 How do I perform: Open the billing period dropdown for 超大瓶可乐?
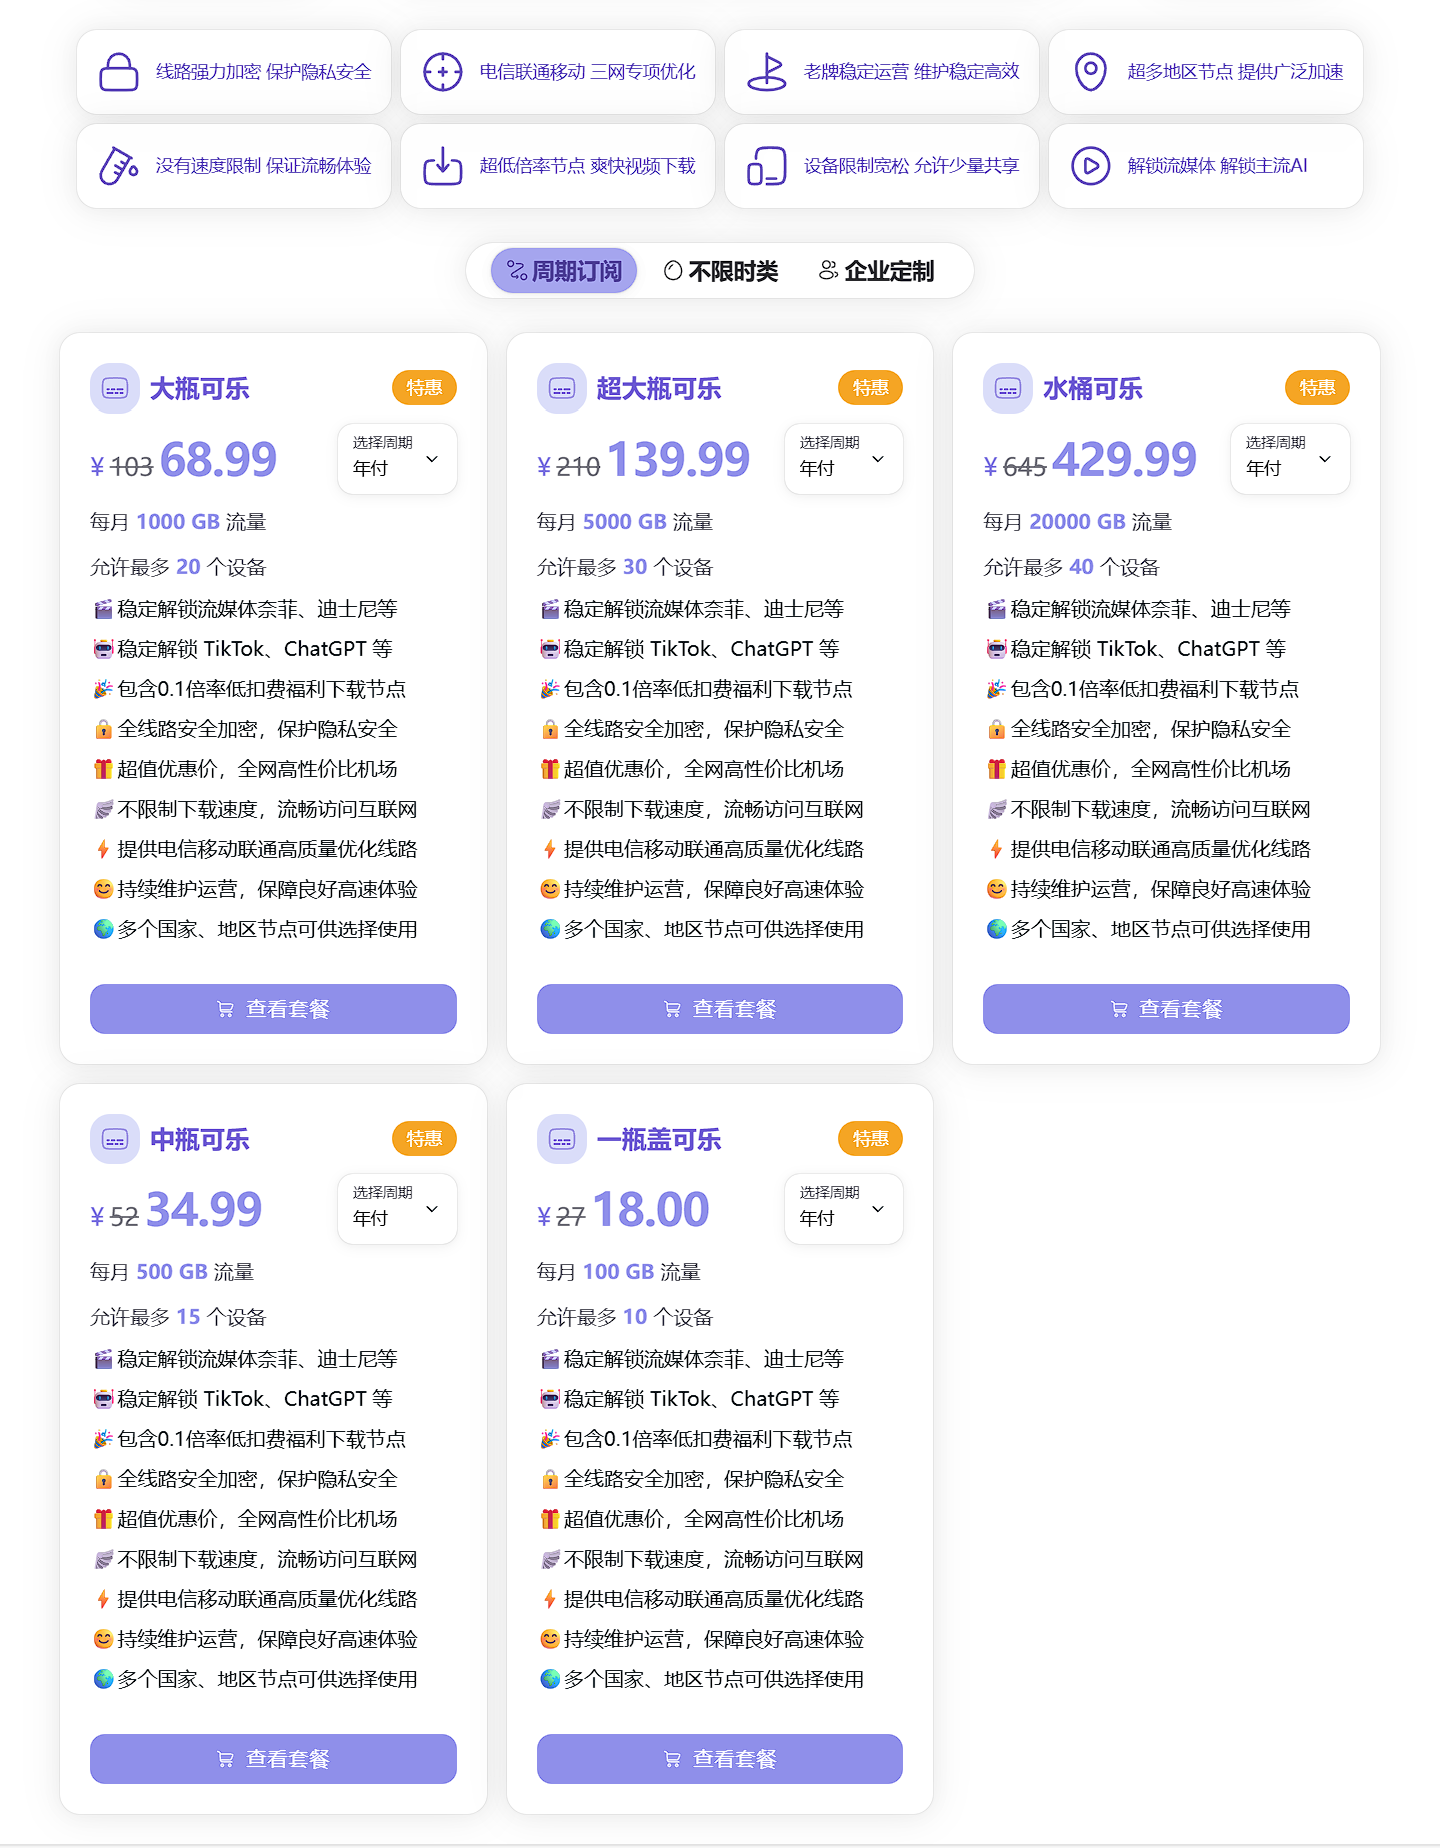point(843,459)
